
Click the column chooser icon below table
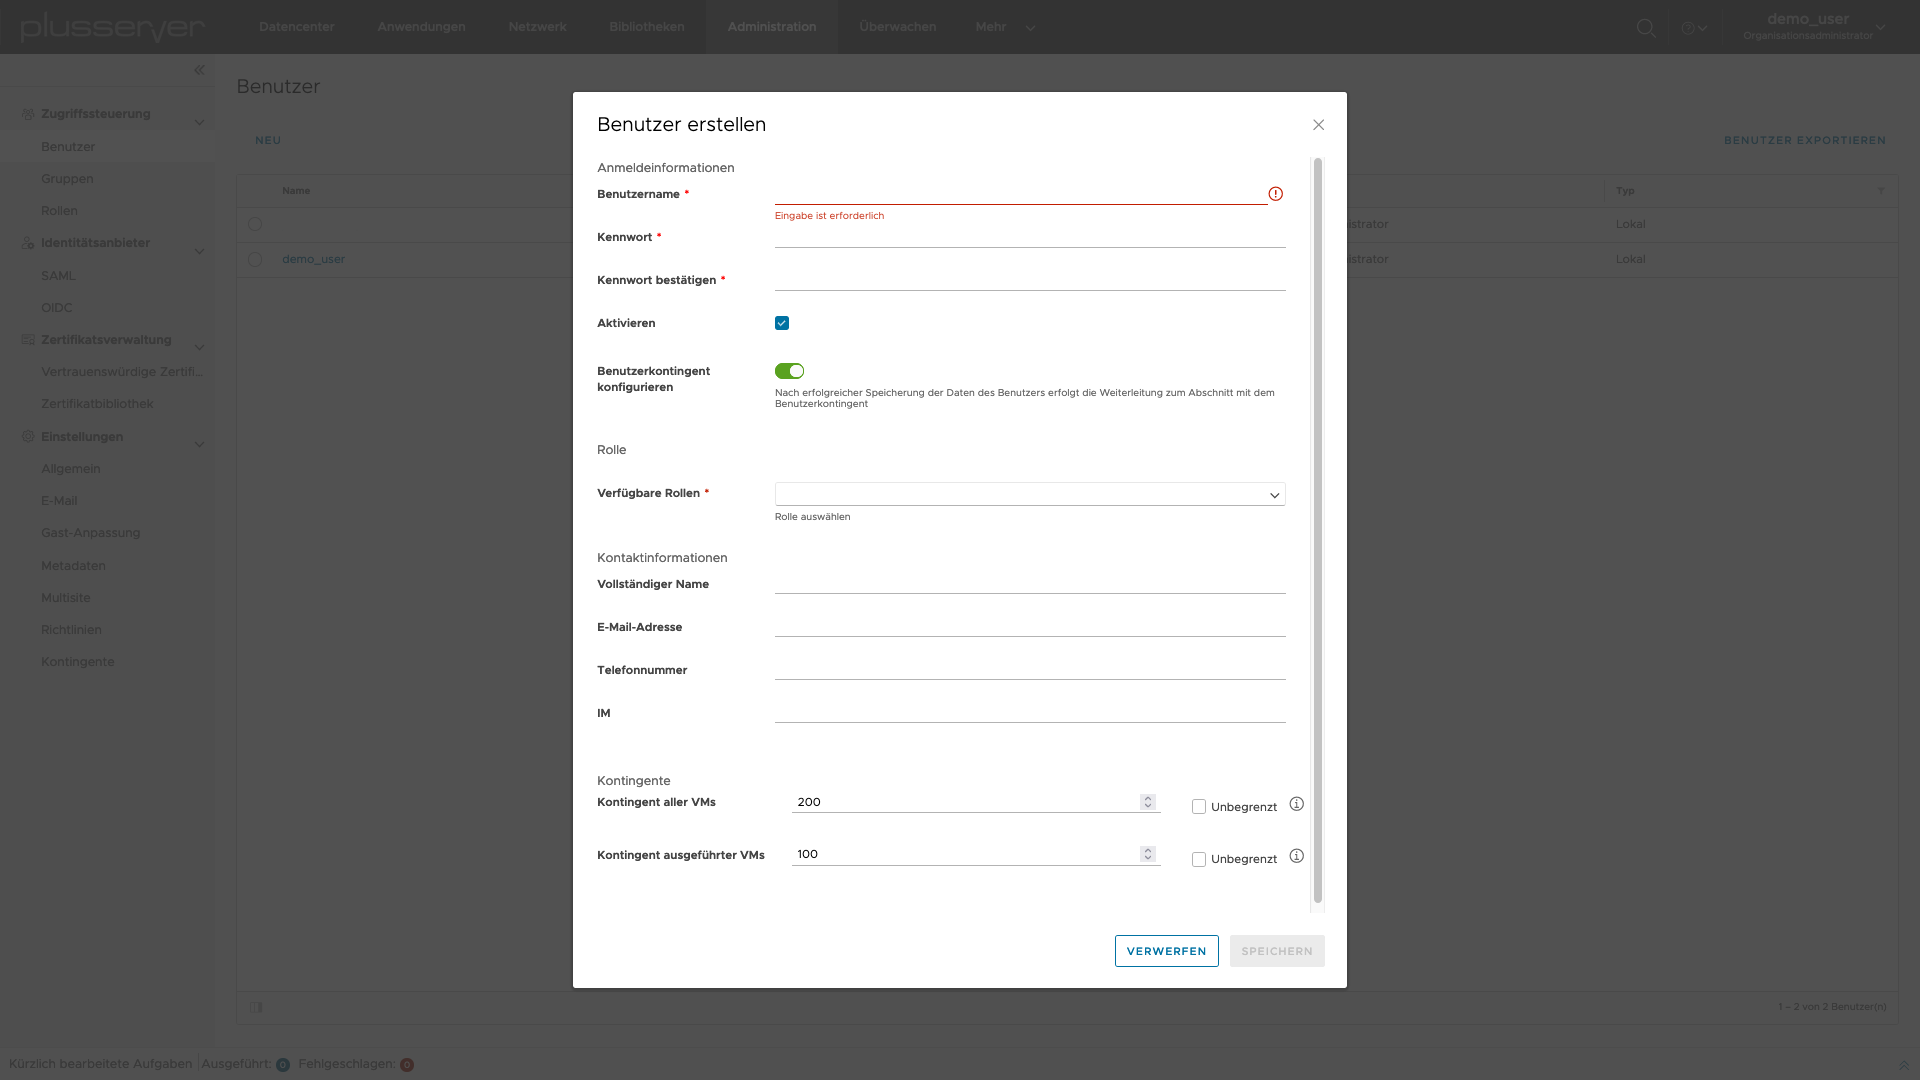coord(256,1007)
